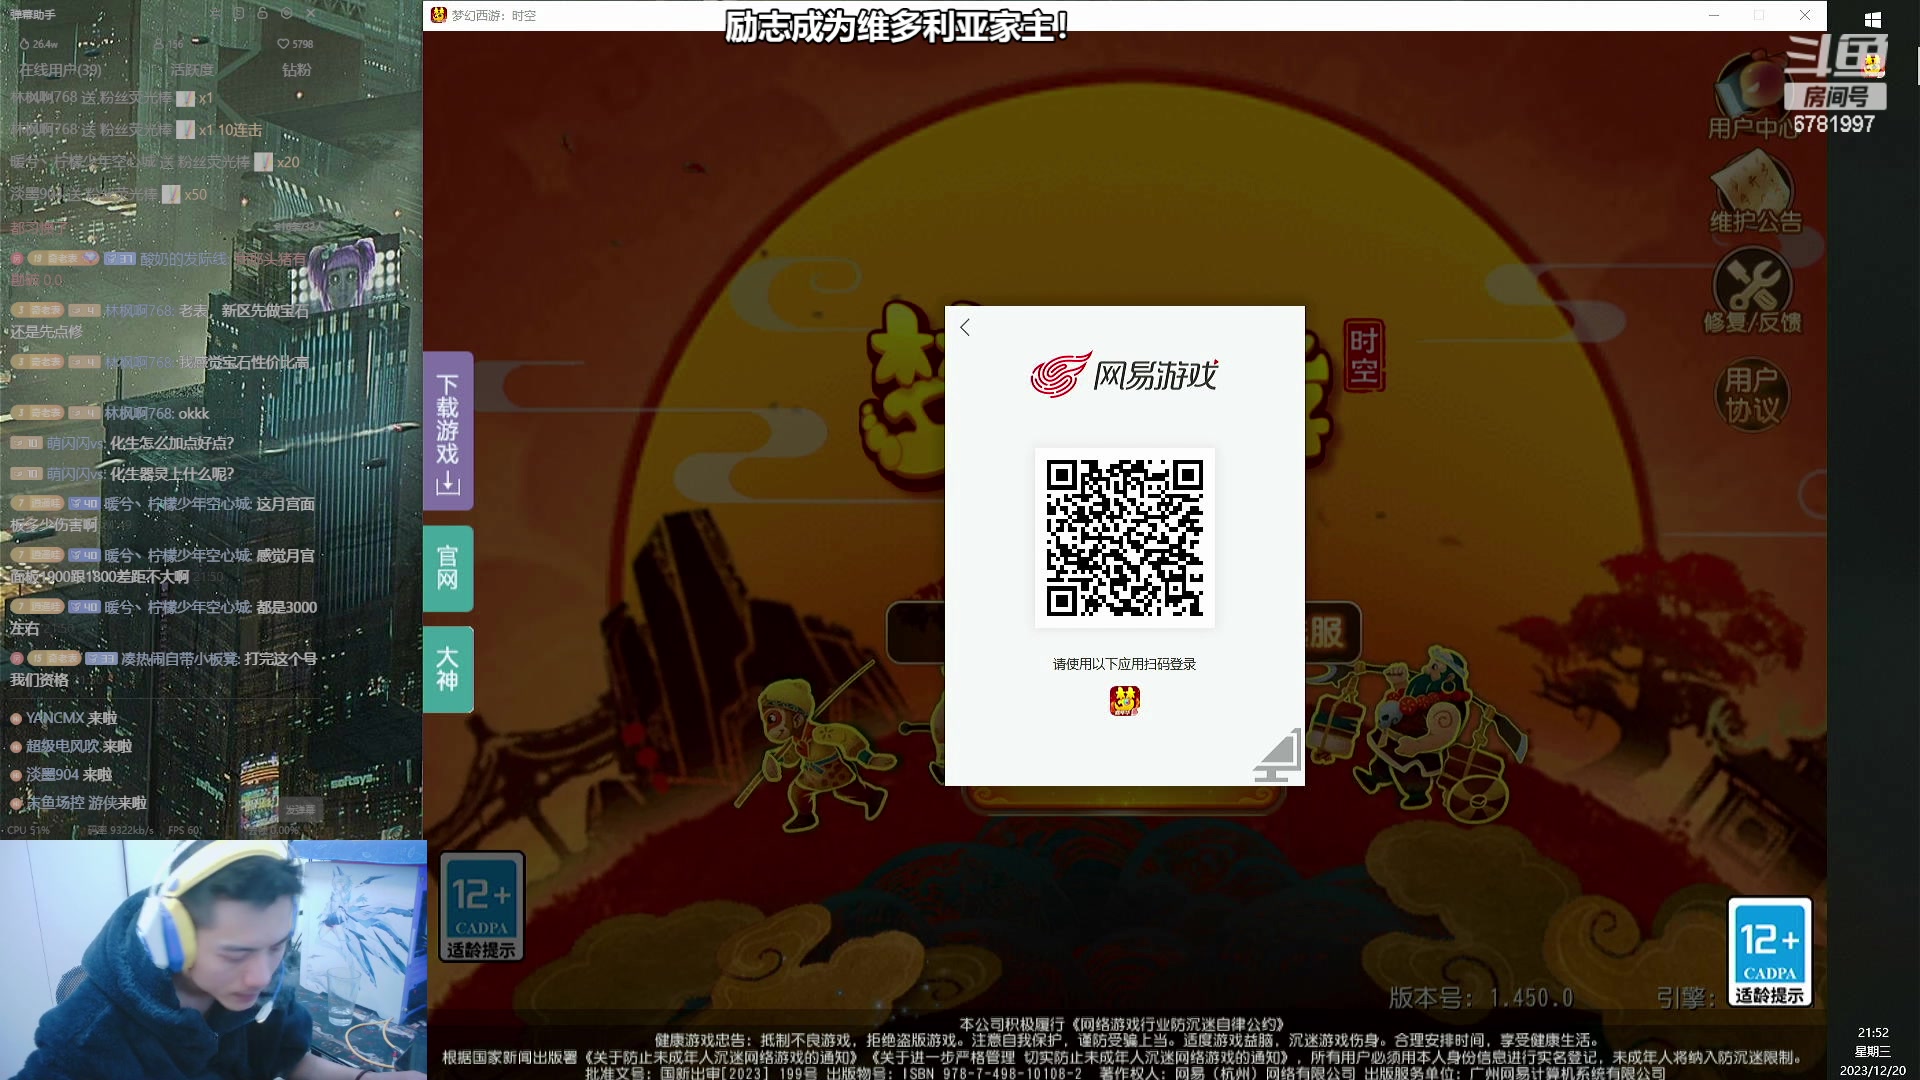
Task: Click the 5798 heart icon
Action: pos(283,44)
